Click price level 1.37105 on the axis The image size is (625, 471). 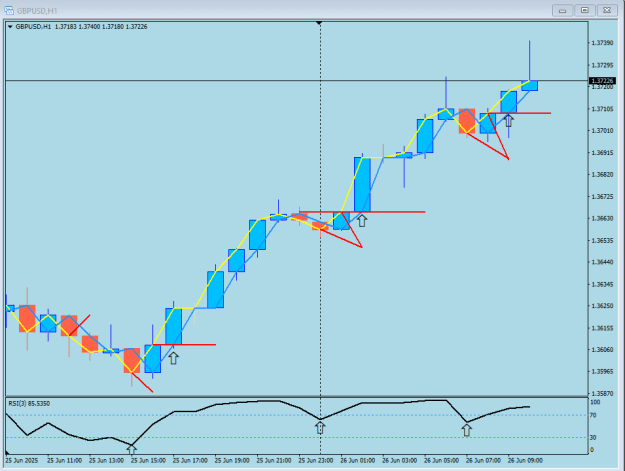[602, 109]
